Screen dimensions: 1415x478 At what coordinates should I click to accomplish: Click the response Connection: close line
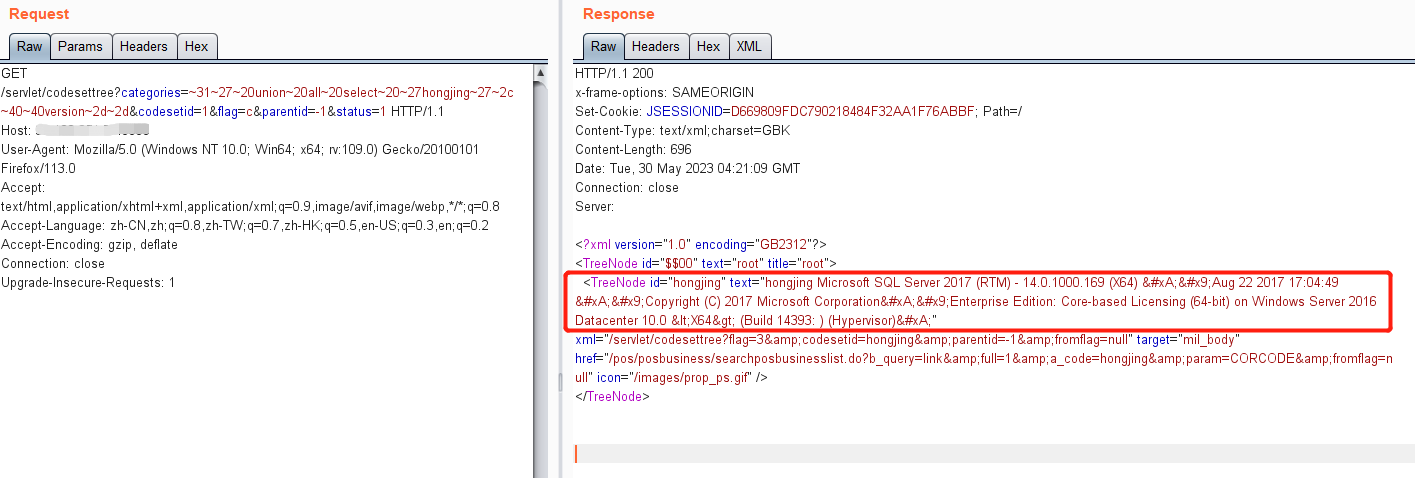coord(627,188)
